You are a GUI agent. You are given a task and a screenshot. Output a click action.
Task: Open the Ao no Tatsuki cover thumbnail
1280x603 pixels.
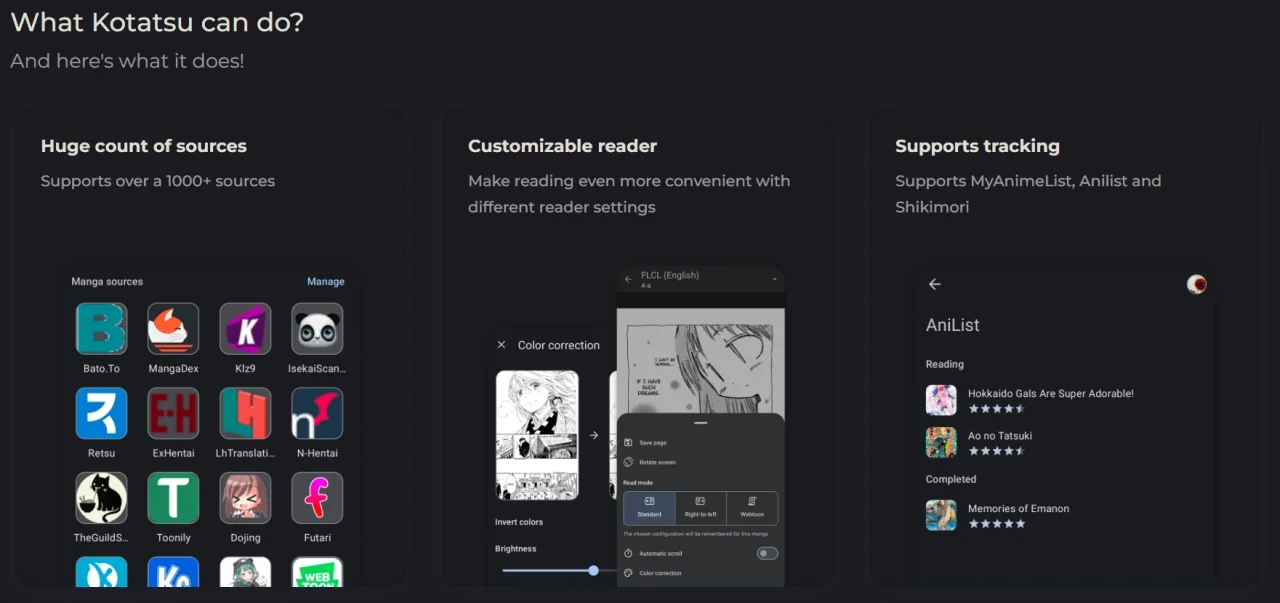tap(941, 442)
